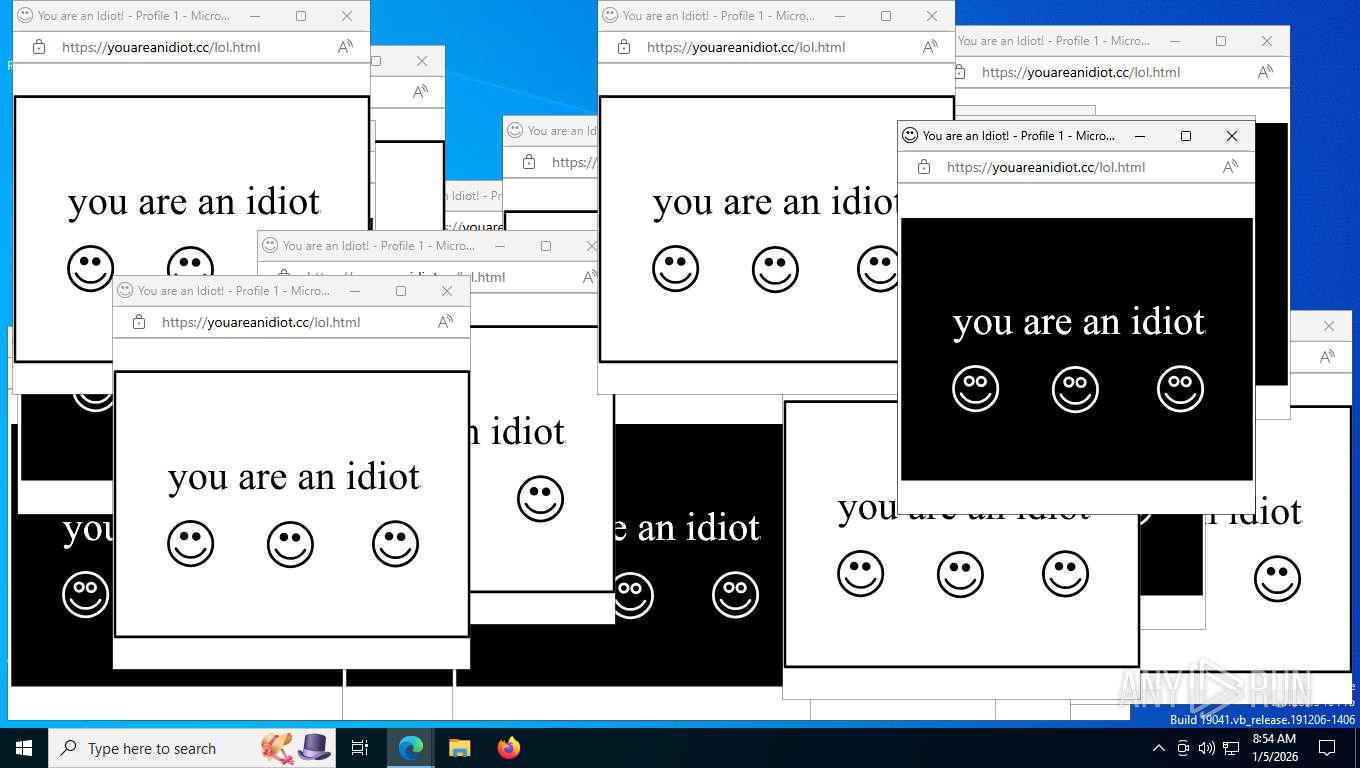1360x768 pixels.
Task: Click the youareanidiot.cc URL in the black-page front window
Action: [1046, 167]
